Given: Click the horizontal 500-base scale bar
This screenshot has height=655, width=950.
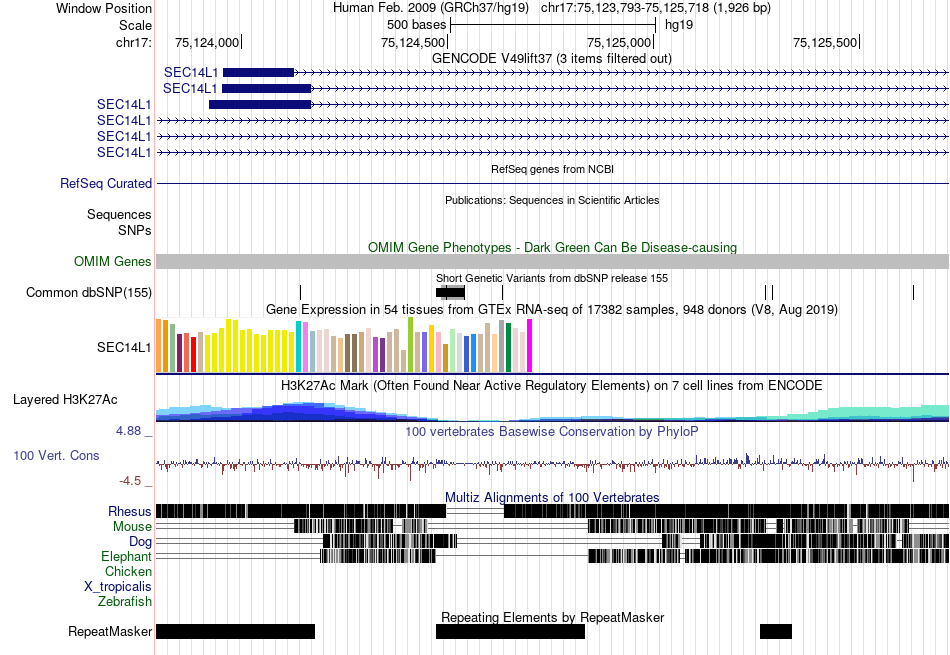Looking at the screenshot, I should coord(553,25).
